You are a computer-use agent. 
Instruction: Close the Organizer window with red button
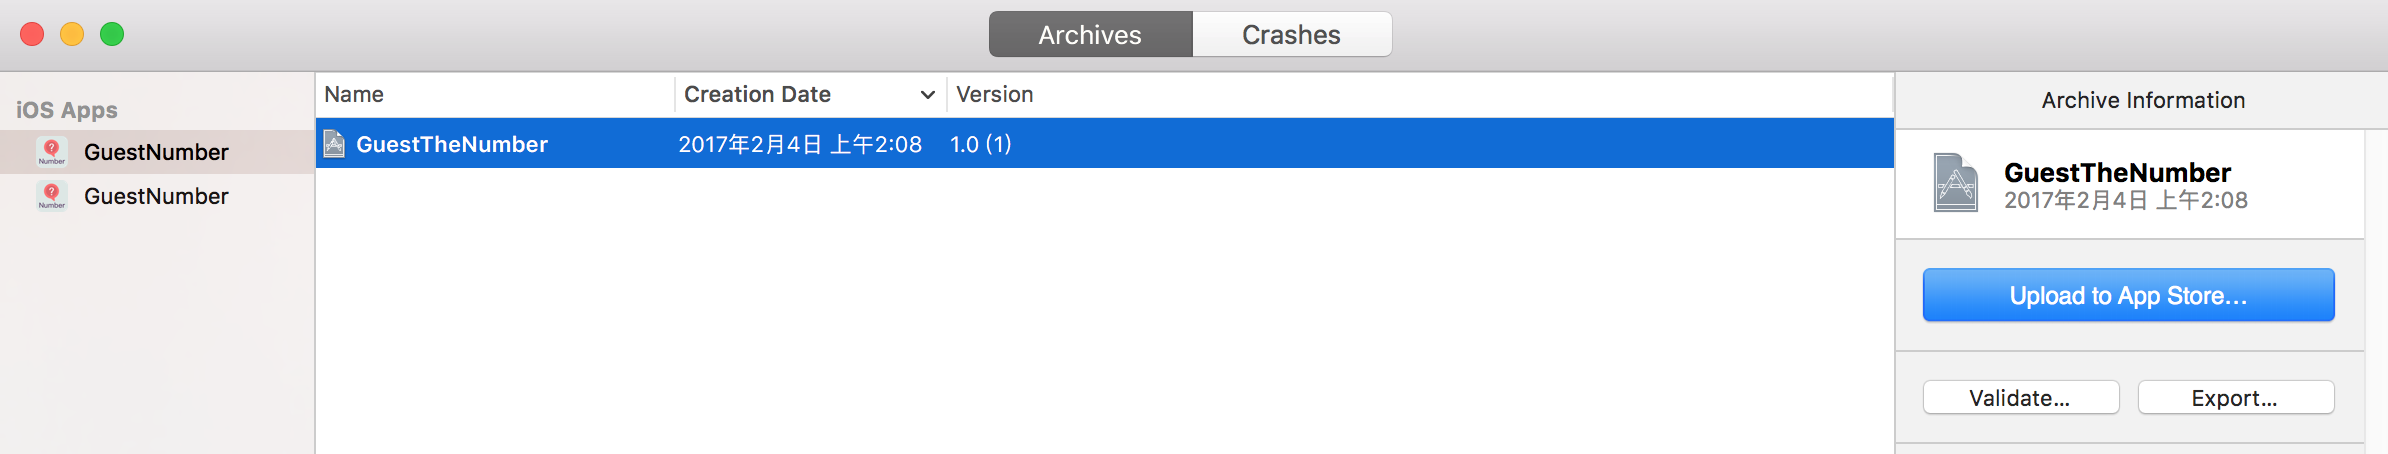coord(32,34)
